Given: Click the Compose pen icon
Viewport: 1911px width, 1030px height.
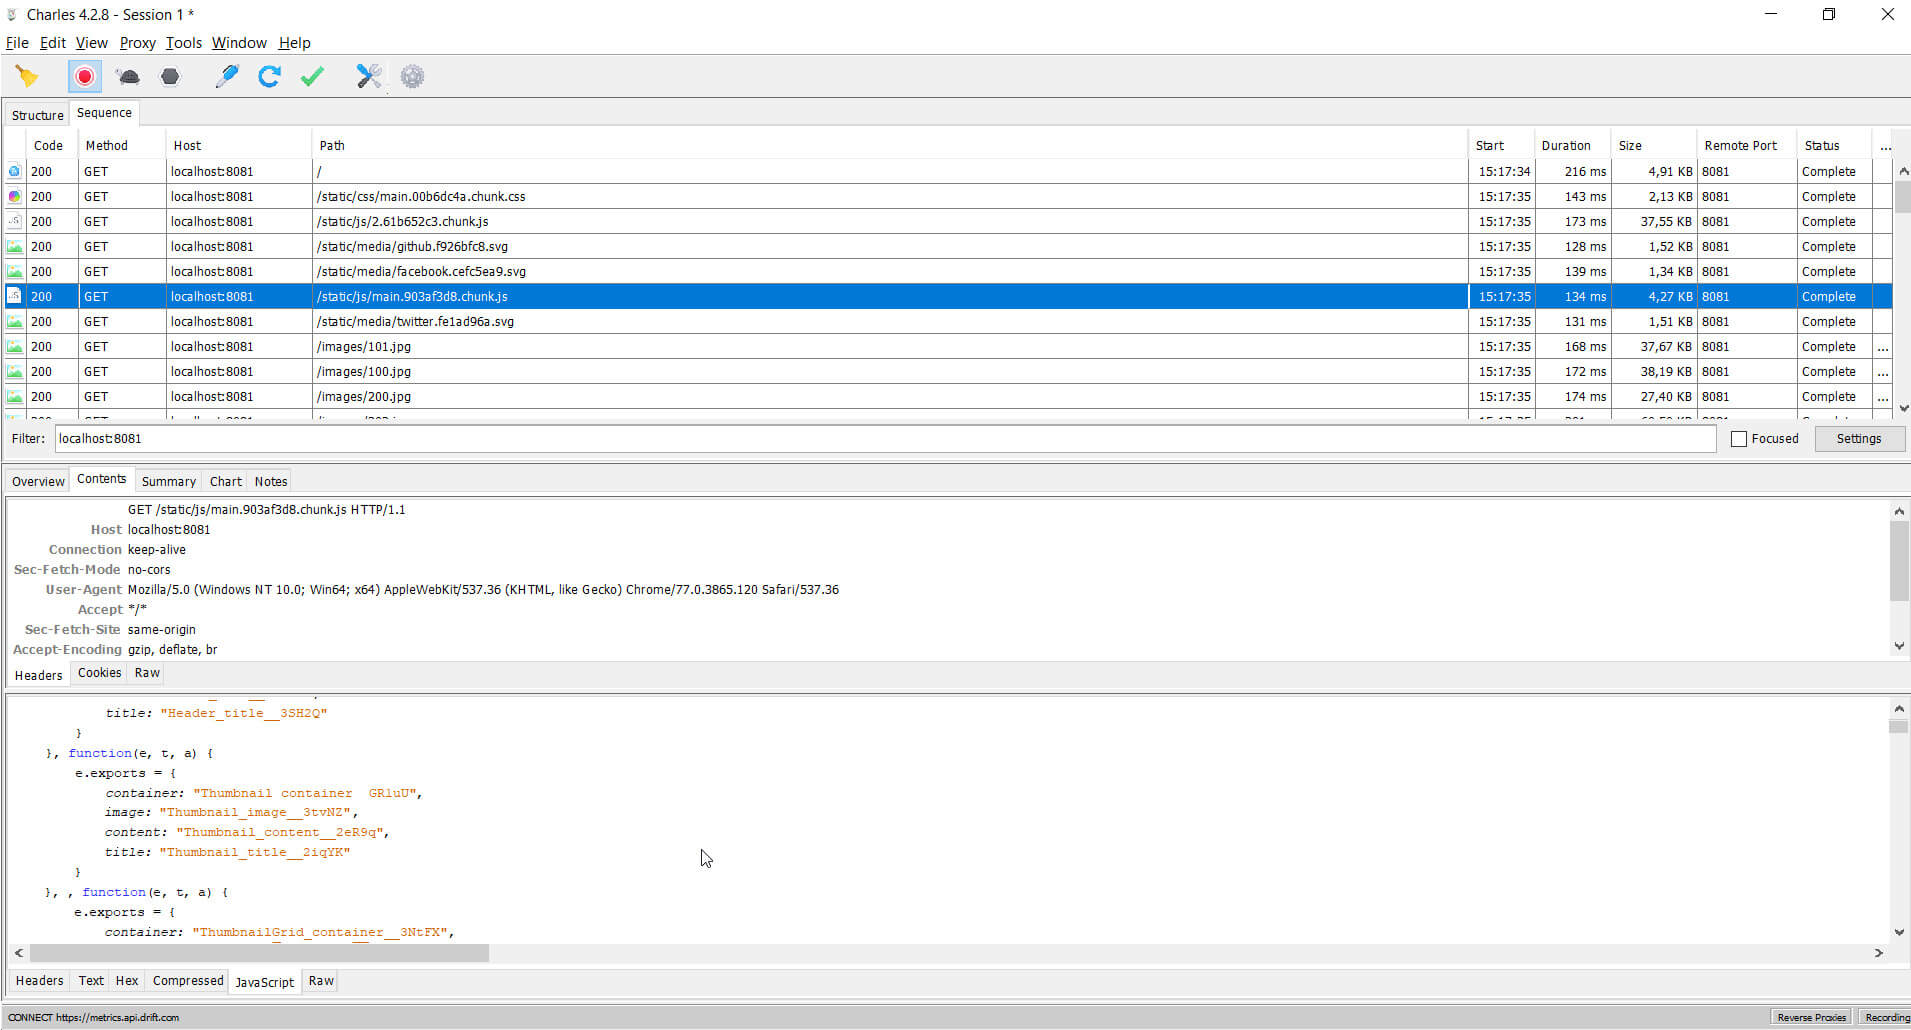Looking at the screenshot, I should pos(227,76).
